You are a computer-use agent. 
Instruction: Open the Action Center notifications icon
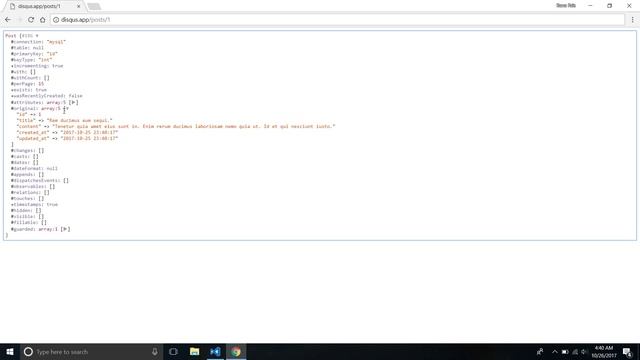(628, 352)
